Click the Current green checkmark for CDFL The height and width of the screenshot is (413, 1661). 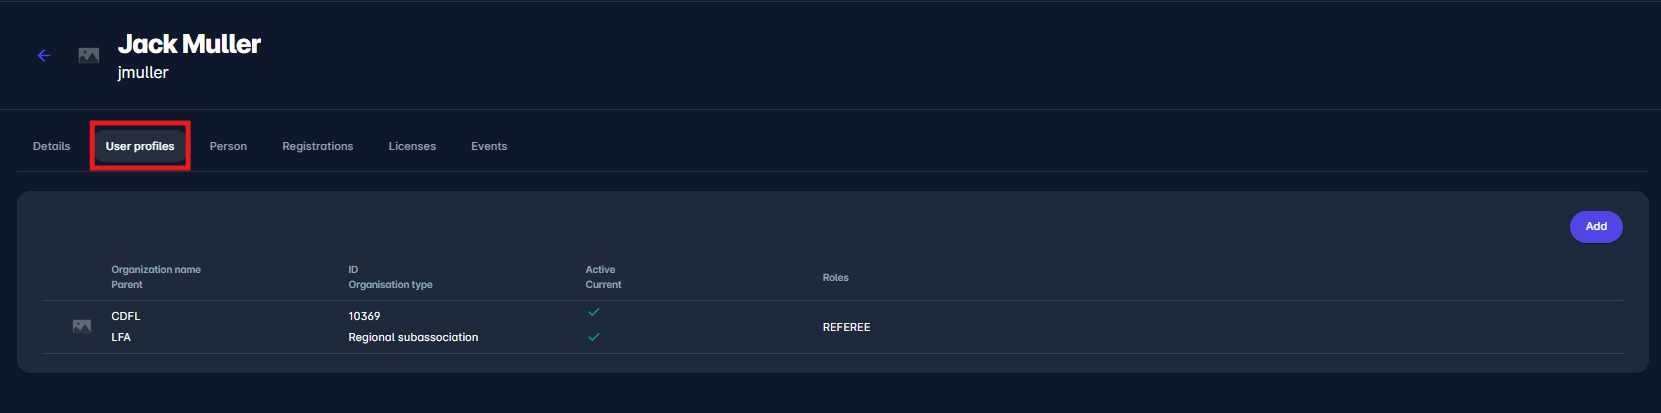594,337
